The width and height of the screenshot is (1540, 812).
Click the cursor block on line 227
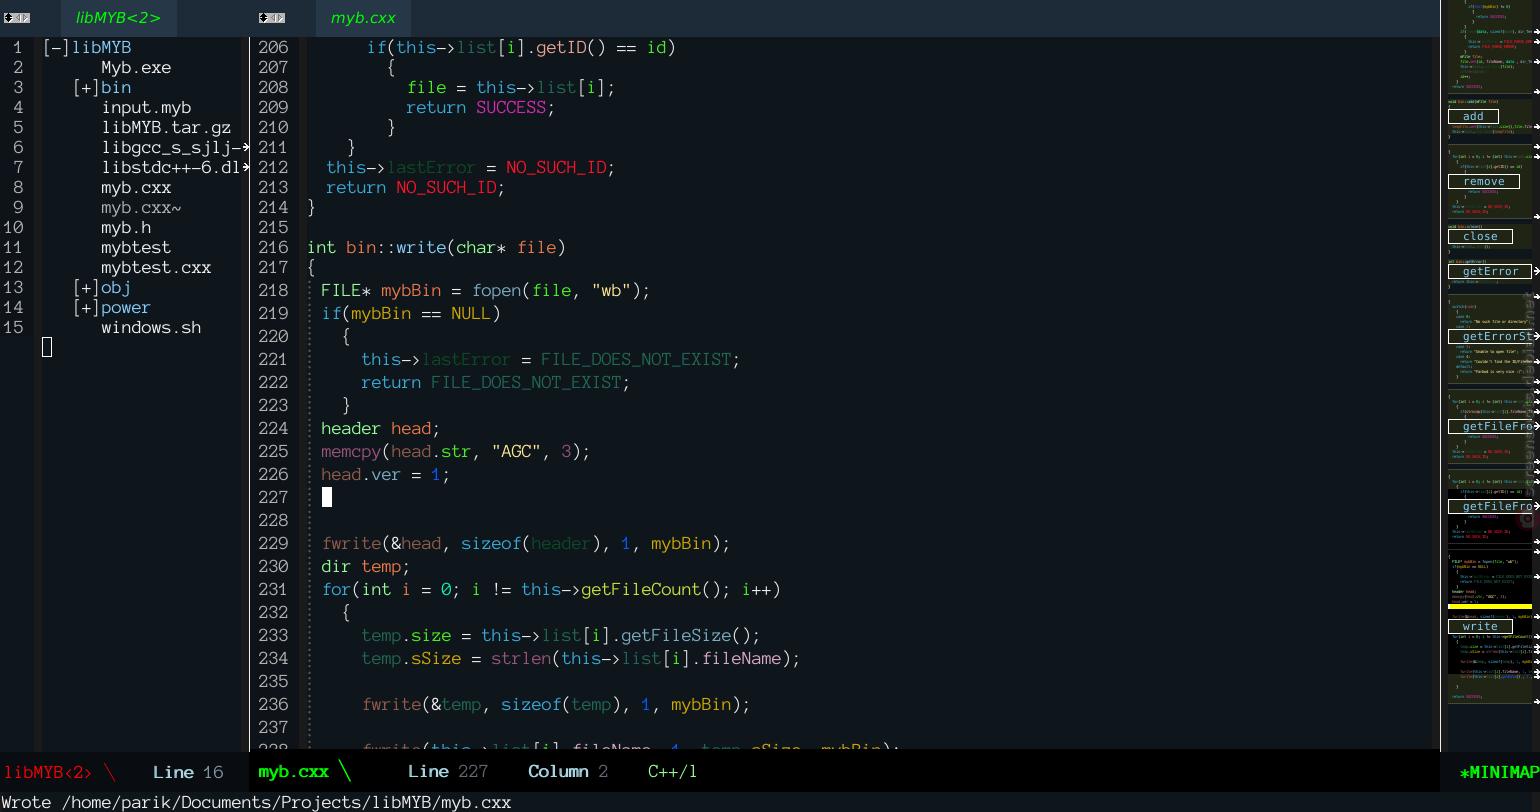point(326,497)
